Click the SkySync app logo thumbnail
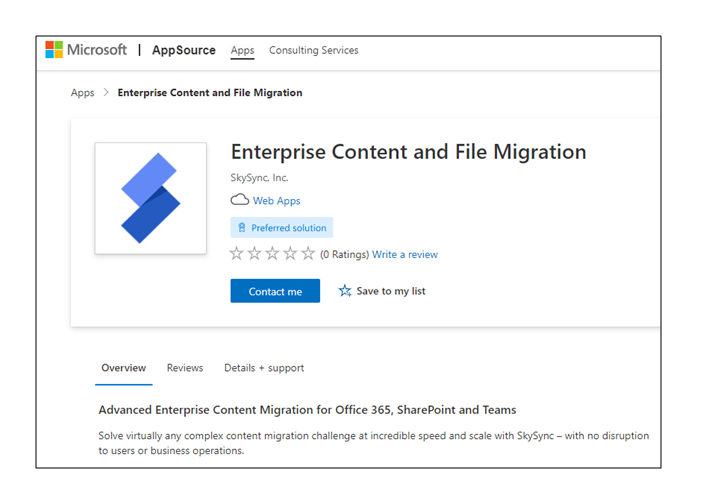The width and height of the screenshot is (701, 485). [151, 198]
